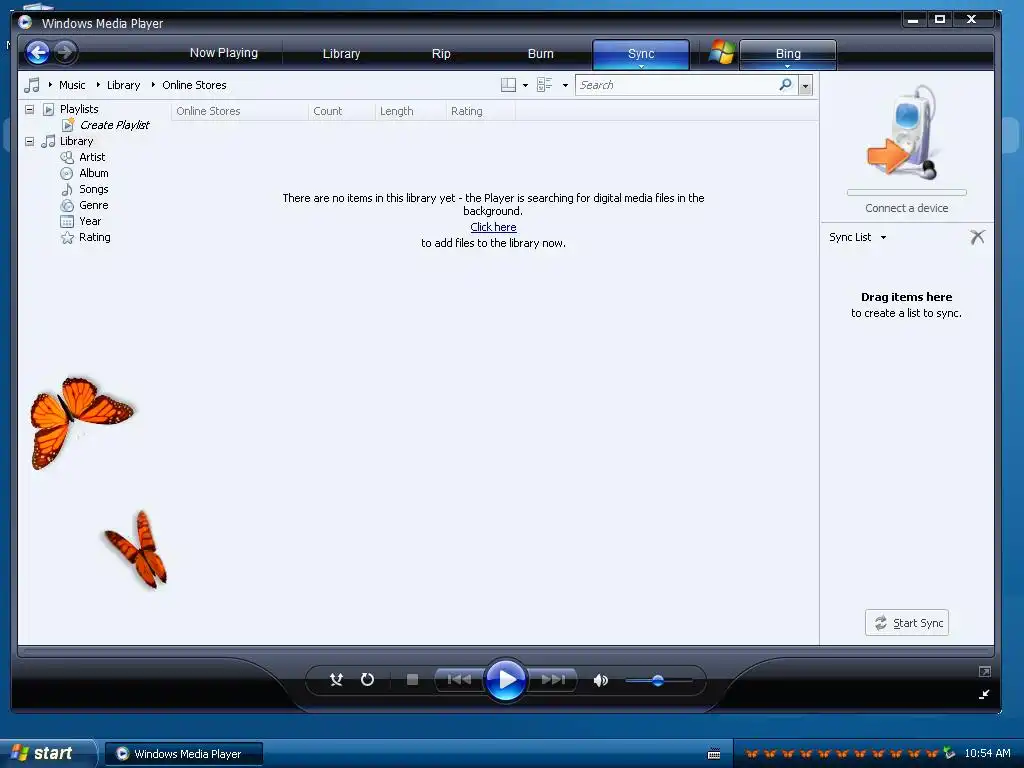Click the Next track button

point(552,680)
